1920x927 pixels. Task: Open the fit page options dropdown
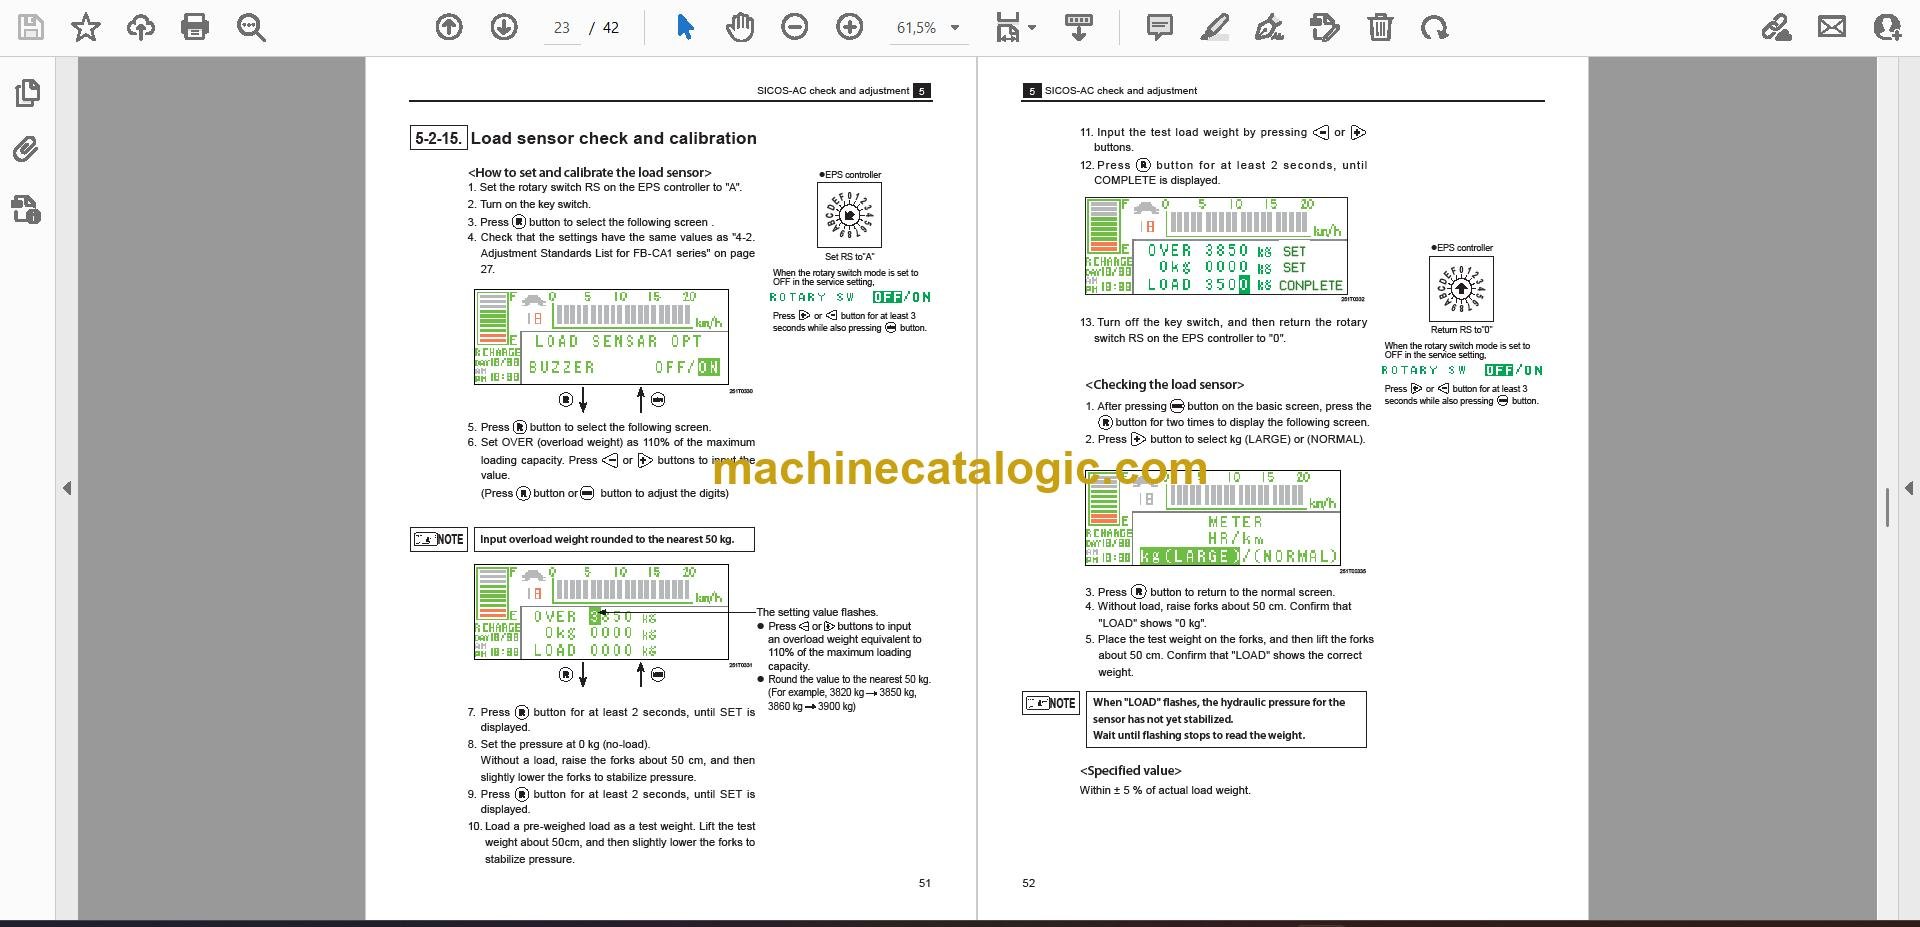click(x=1015, y=27)
